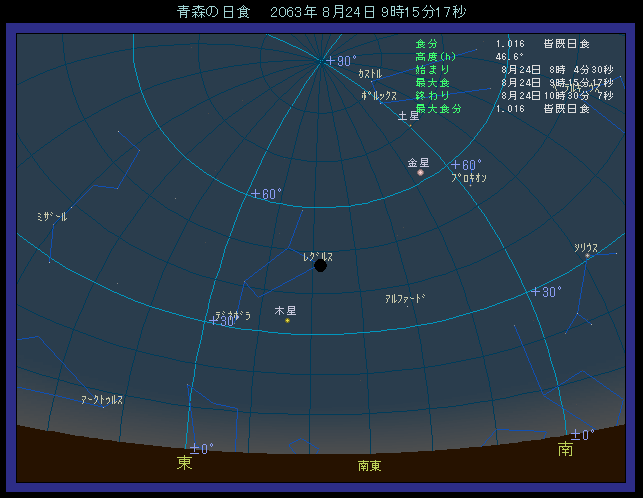
Task: Click the Pollux (ポルックス) star label
Action: 379,95
